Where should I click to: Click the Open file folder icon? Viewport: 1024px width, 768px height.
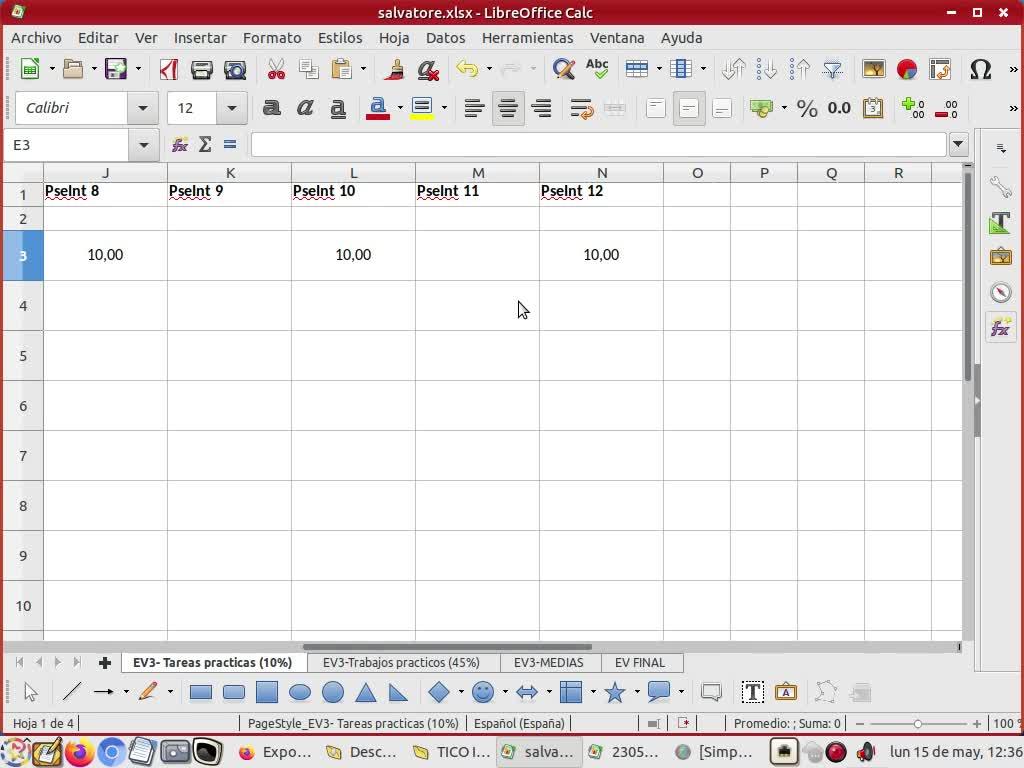tap(72, 69)
